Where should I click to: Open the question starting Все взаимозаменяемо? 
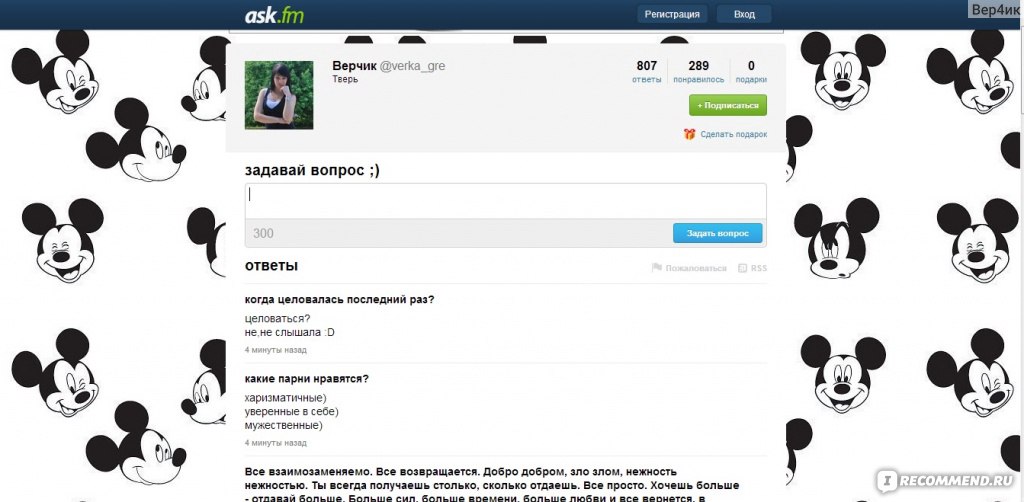point(492,486)
